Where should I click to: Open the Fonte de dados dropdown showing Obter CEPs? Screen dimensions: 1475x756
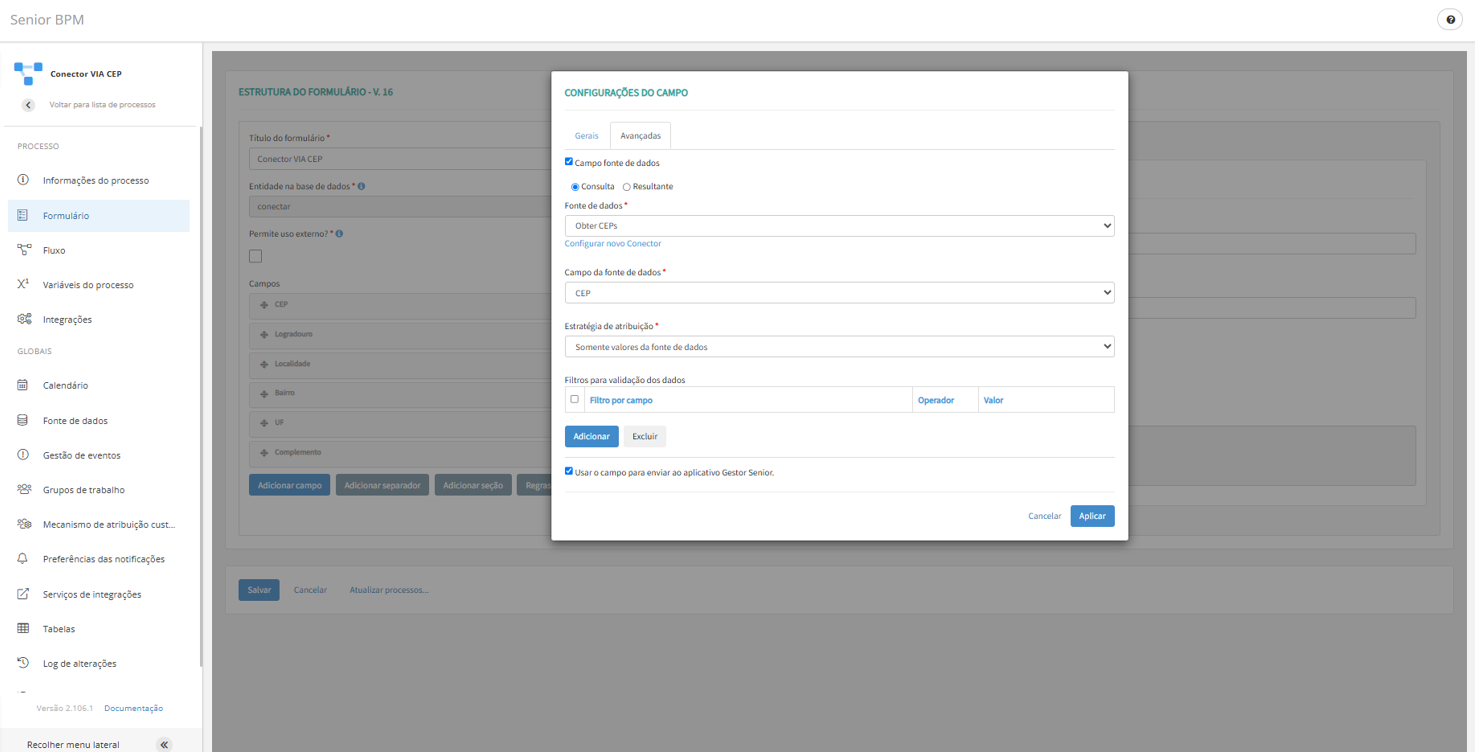tap(840, 226)
